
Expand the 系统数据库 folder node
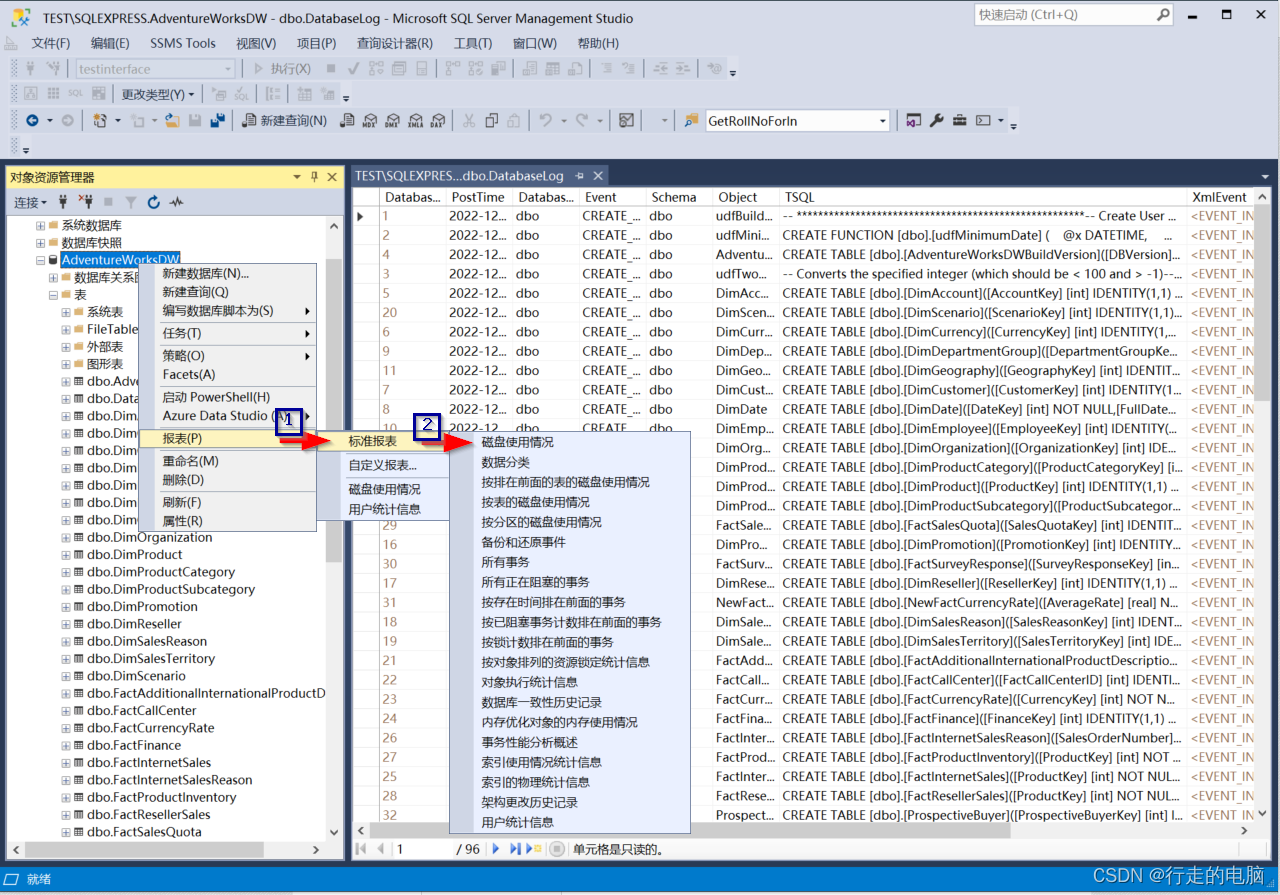(x=41, y=226)
